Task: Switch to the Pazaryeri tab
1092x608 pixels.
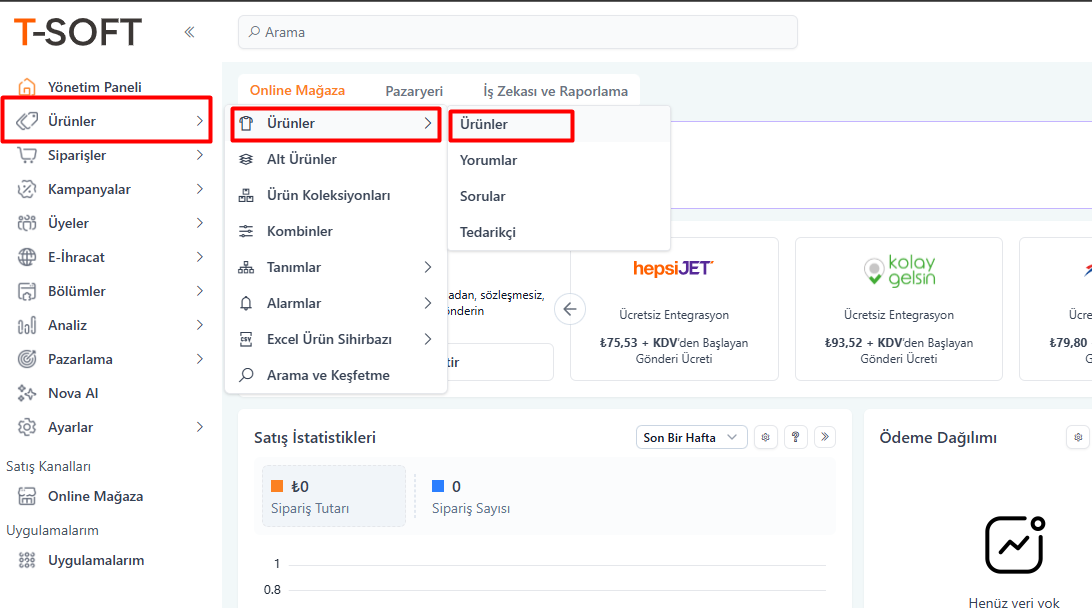Action: tap(414, 91)
